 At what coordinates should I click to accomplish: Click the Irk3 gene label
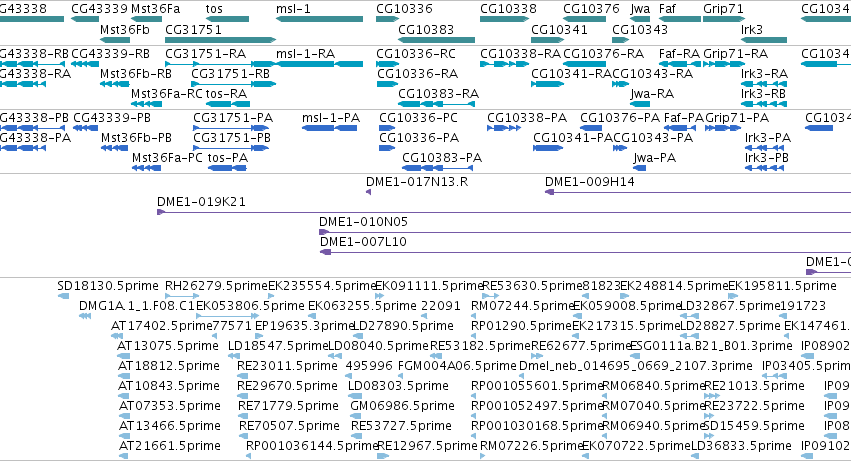(752, 29)
